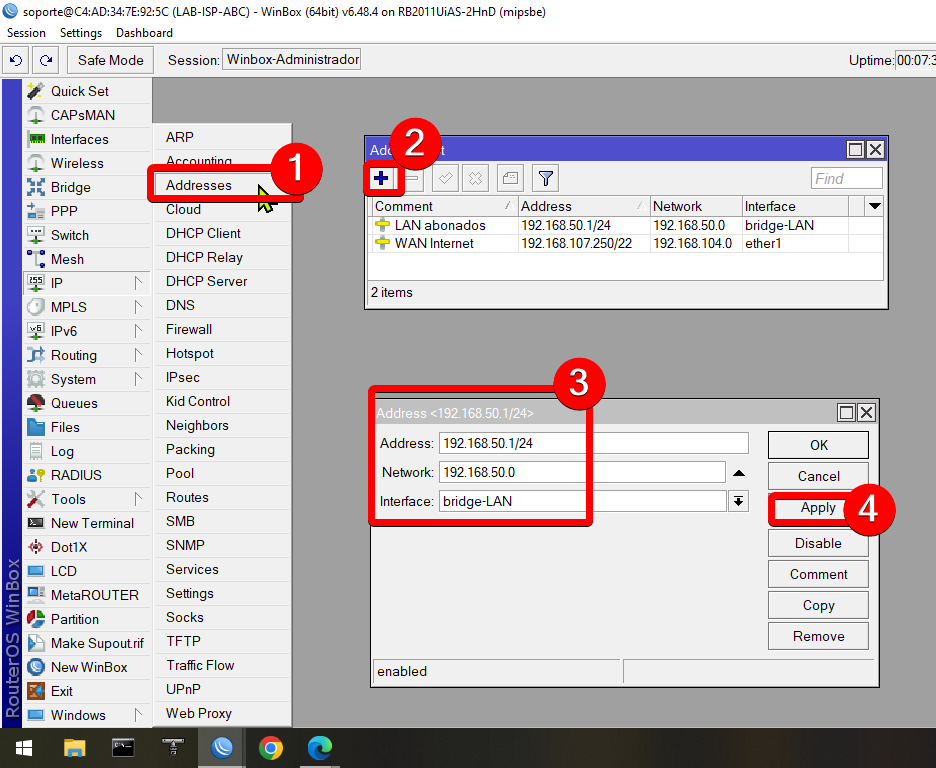Screen dimensions: 936x768
Task: Open the Wireless section in the sidebar
Action: [77, 163]
